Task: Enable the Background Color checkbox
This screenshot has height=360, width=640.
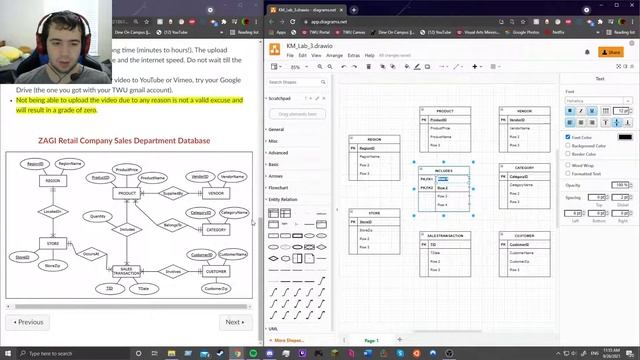Action: pos(568,145)
